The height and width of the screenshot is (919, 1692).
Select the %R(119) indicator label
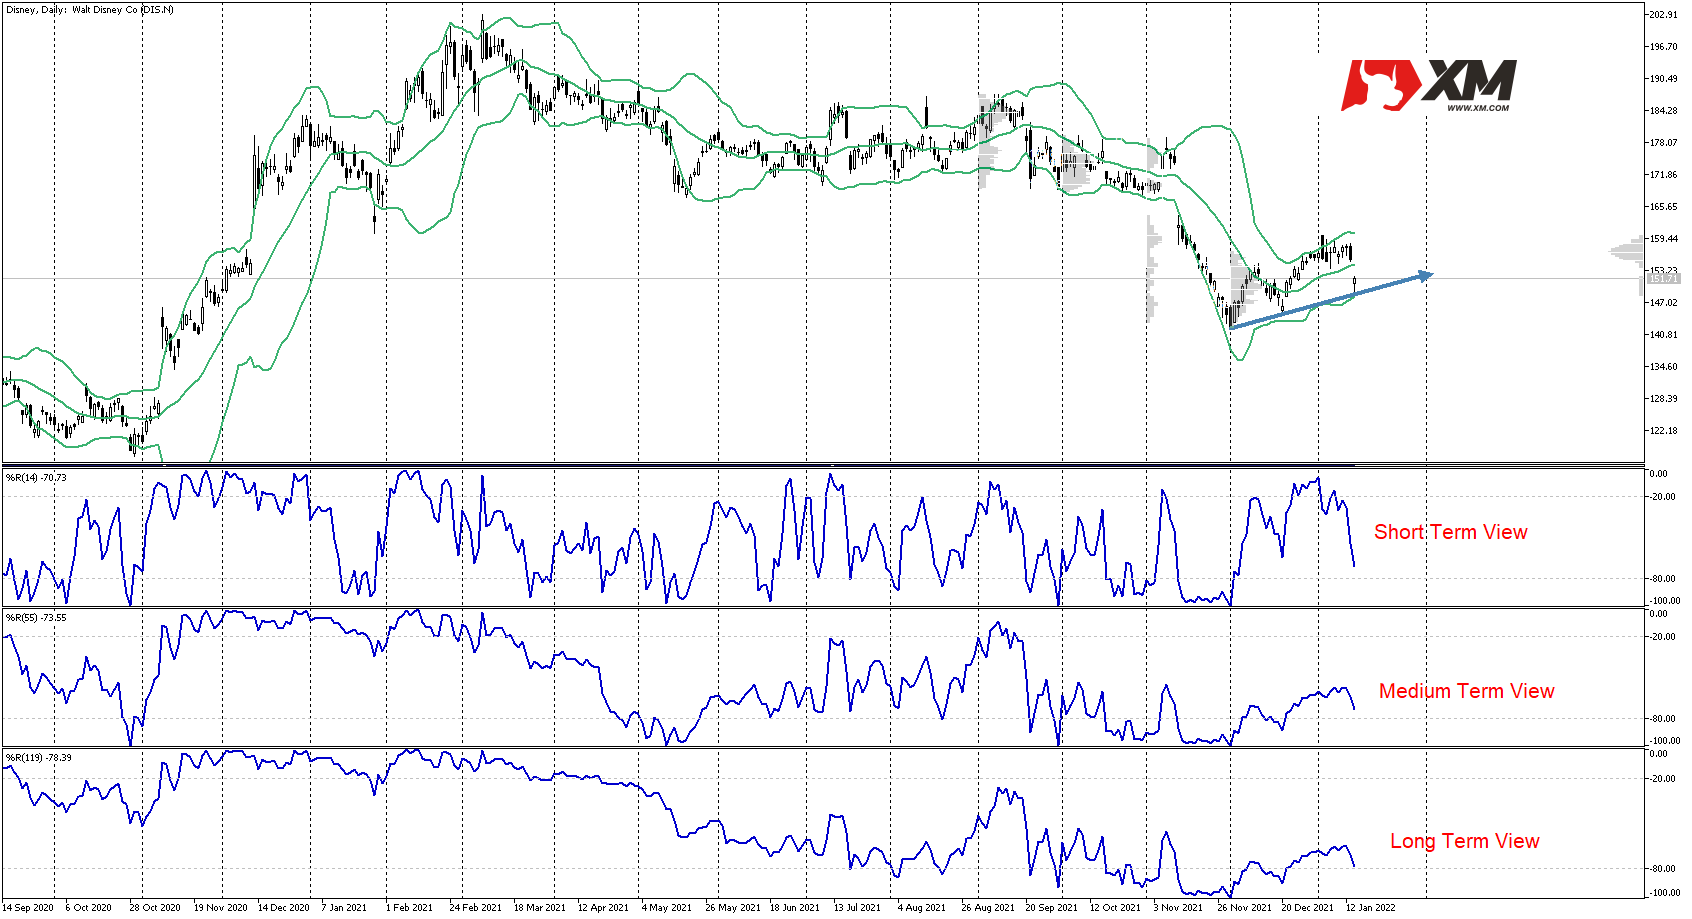pyautogui.click(x=38, y=758)
